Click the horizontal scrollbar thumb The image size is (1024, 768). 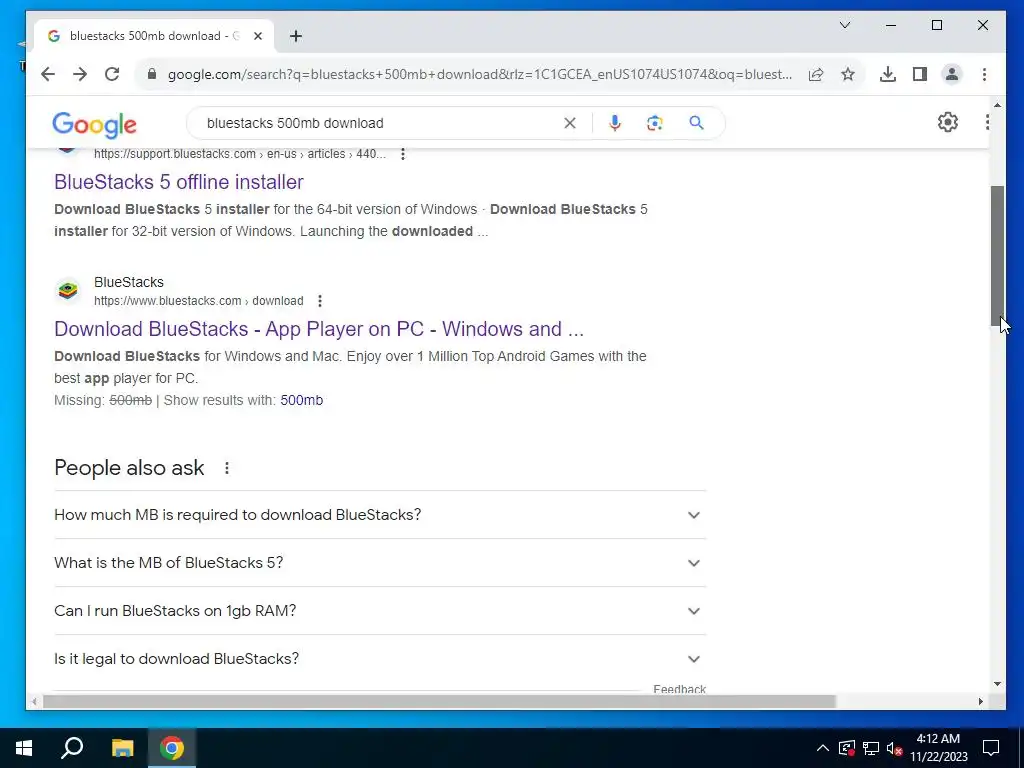click(x=439, y=701)
